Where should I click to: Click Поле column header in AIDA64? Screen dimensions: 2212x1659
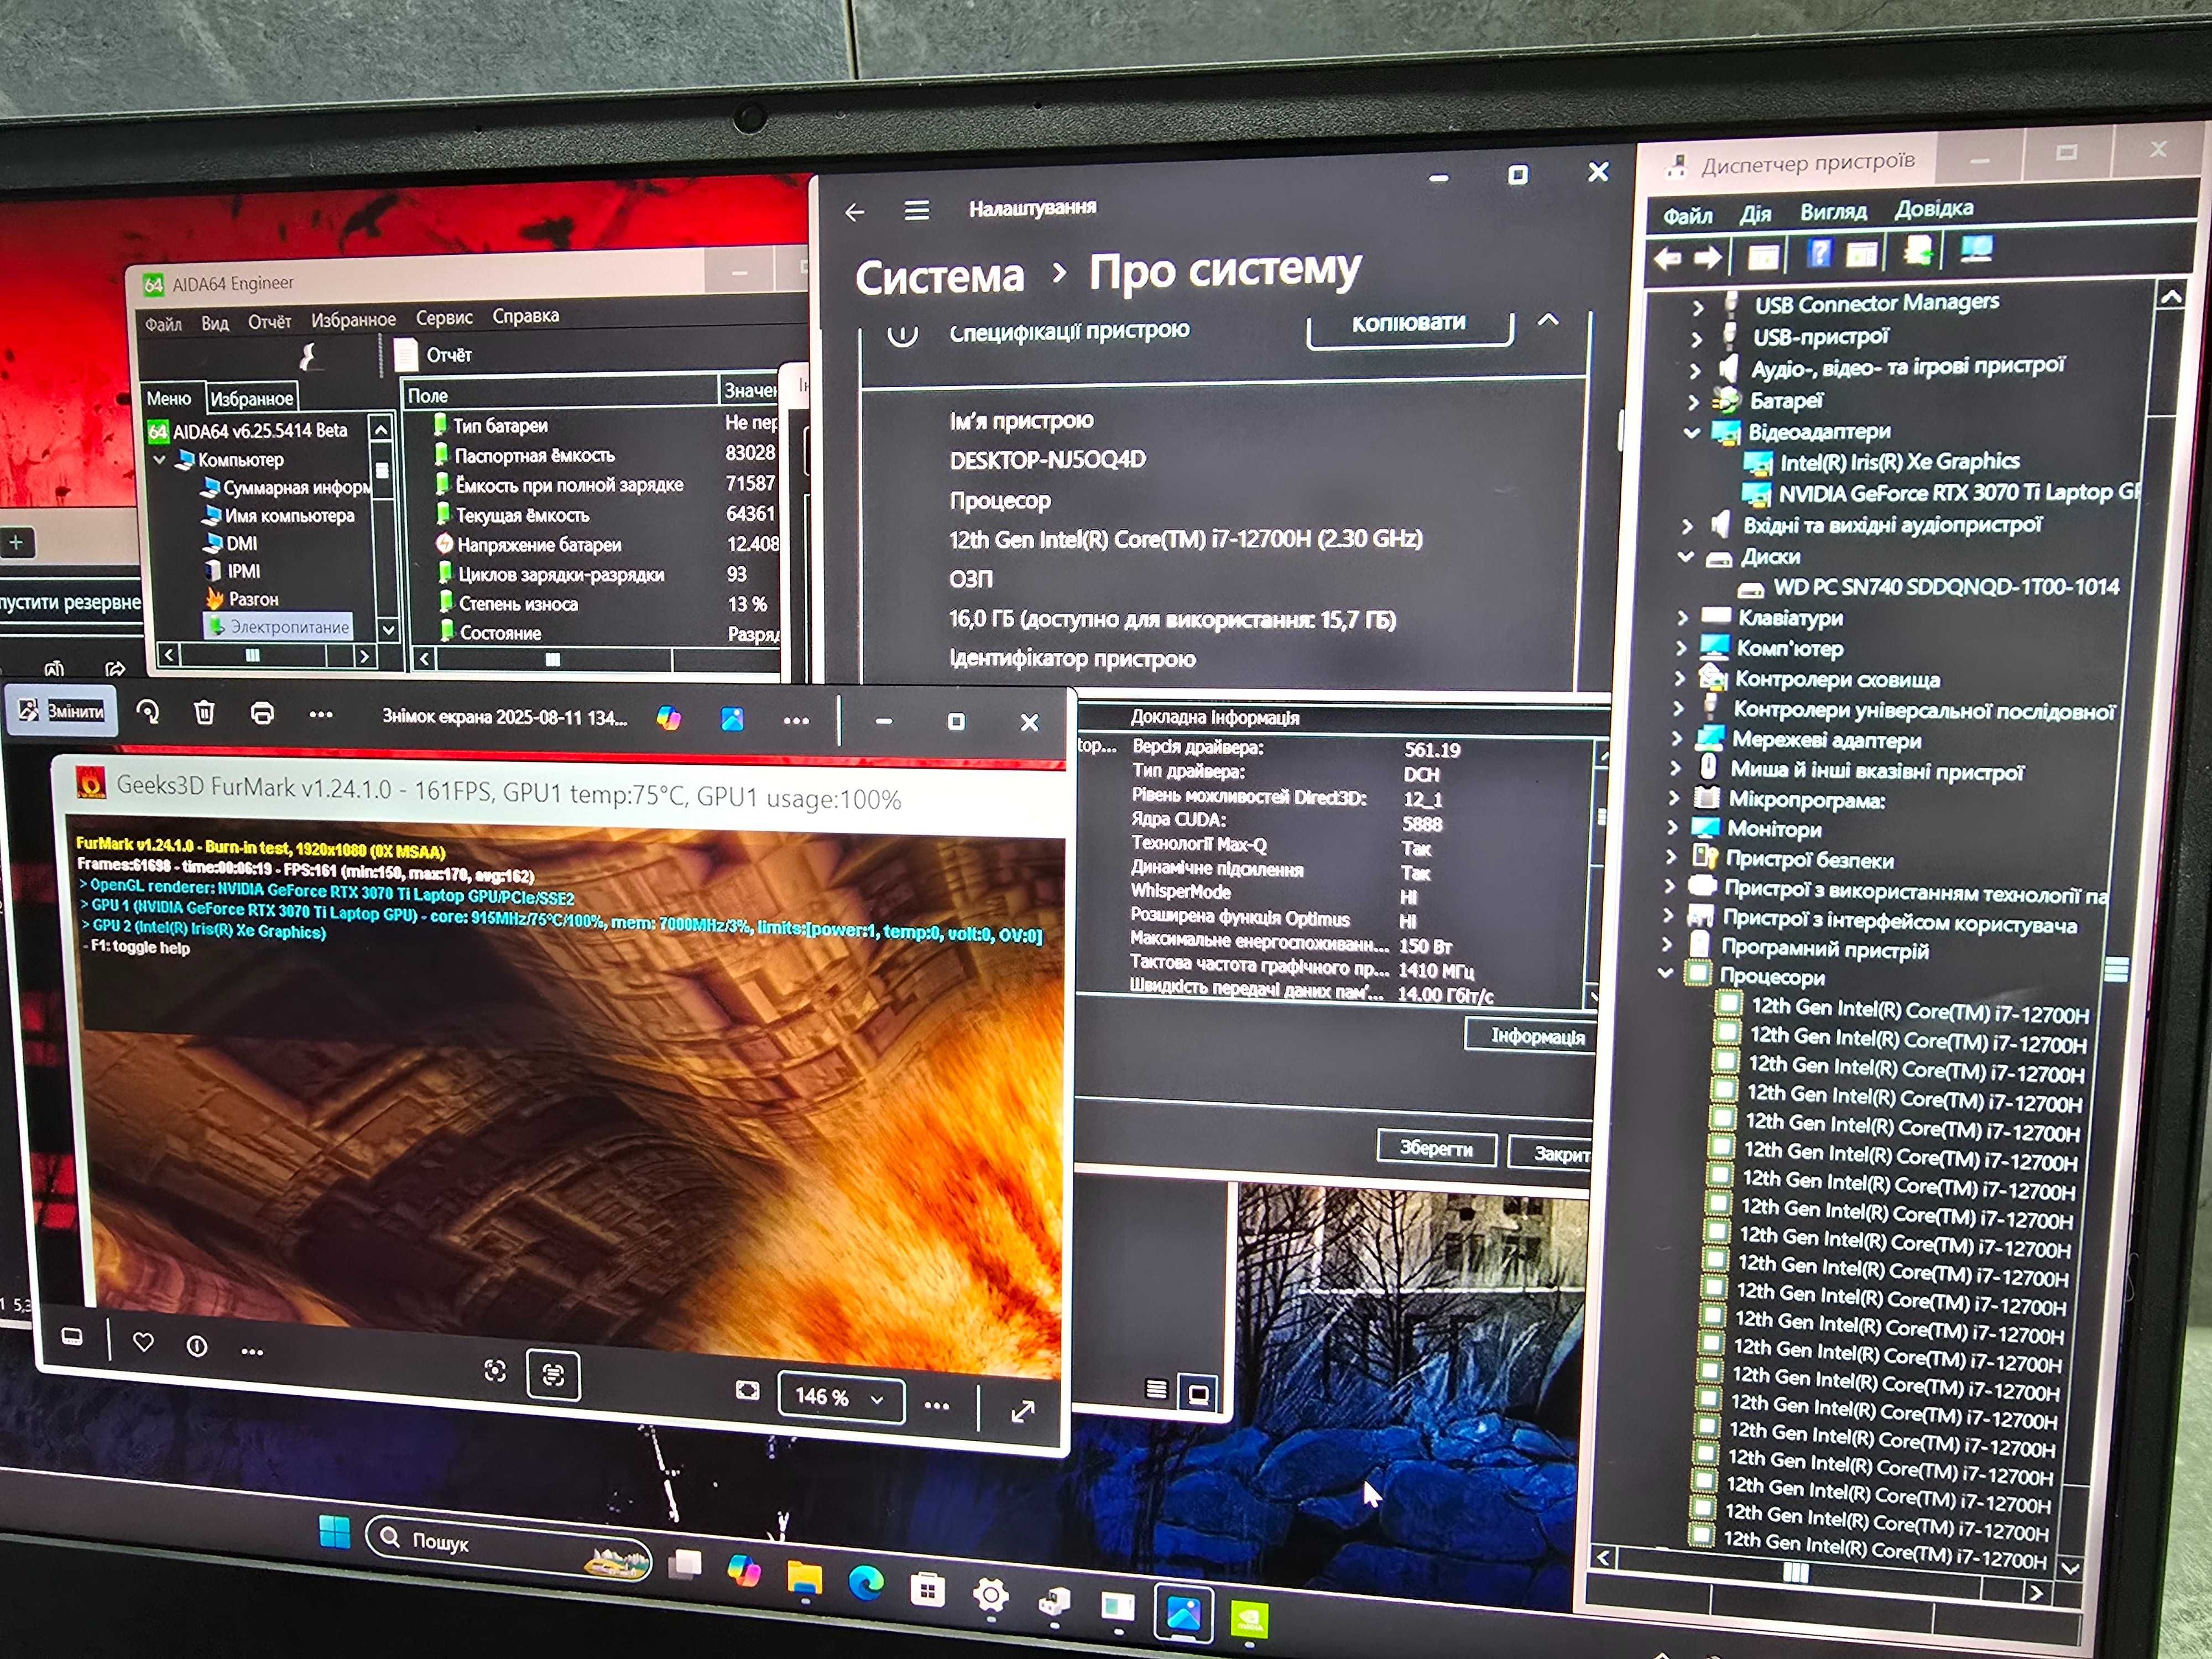point(559,395)
